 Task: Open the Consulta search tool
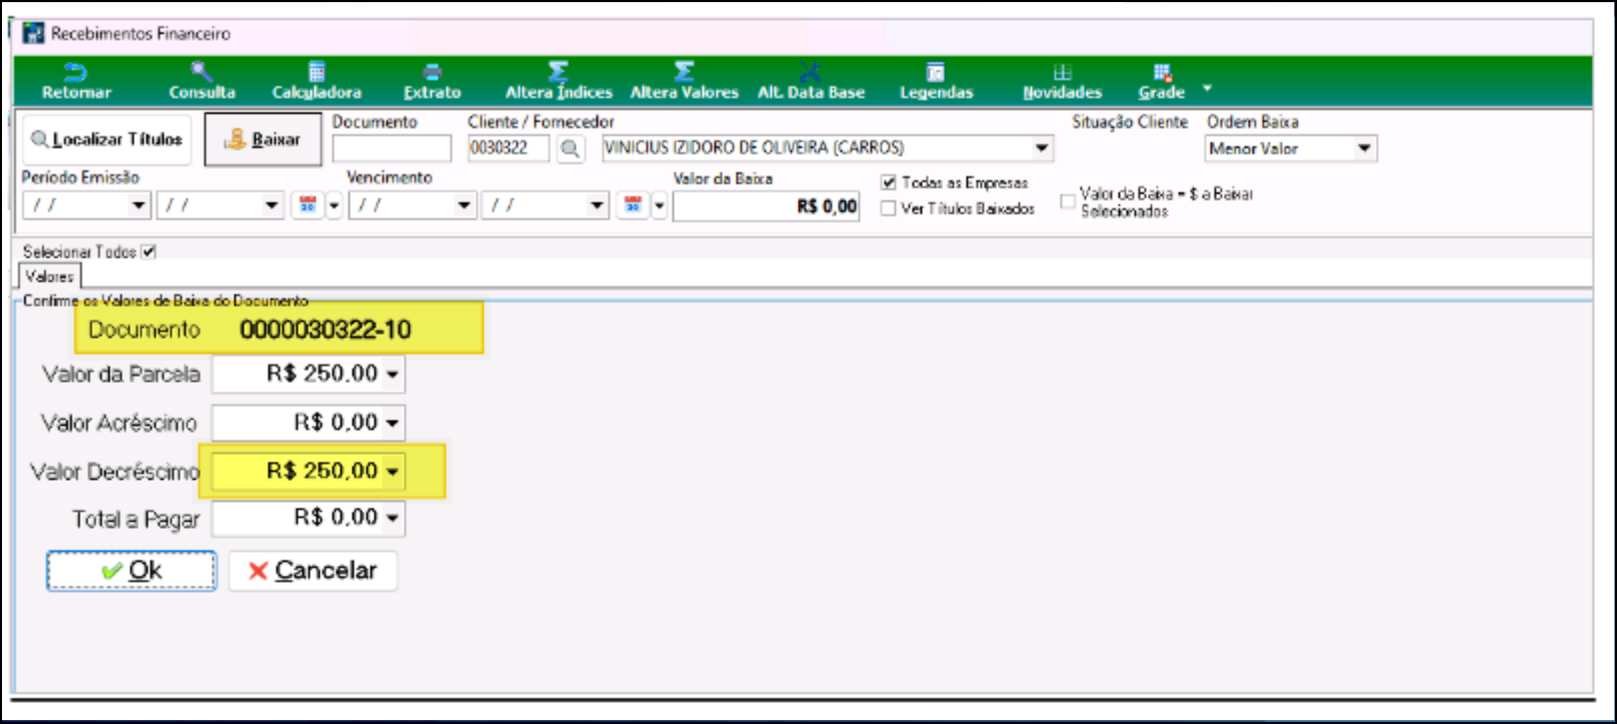[202, 81]
